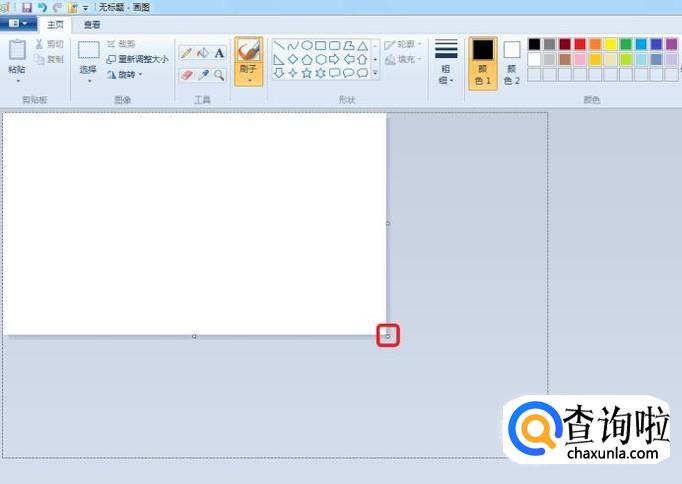Image resolution: width=682 pixels, height=484 pixels.
Task: Choose the straight Line shape
Action: point(279,46)
